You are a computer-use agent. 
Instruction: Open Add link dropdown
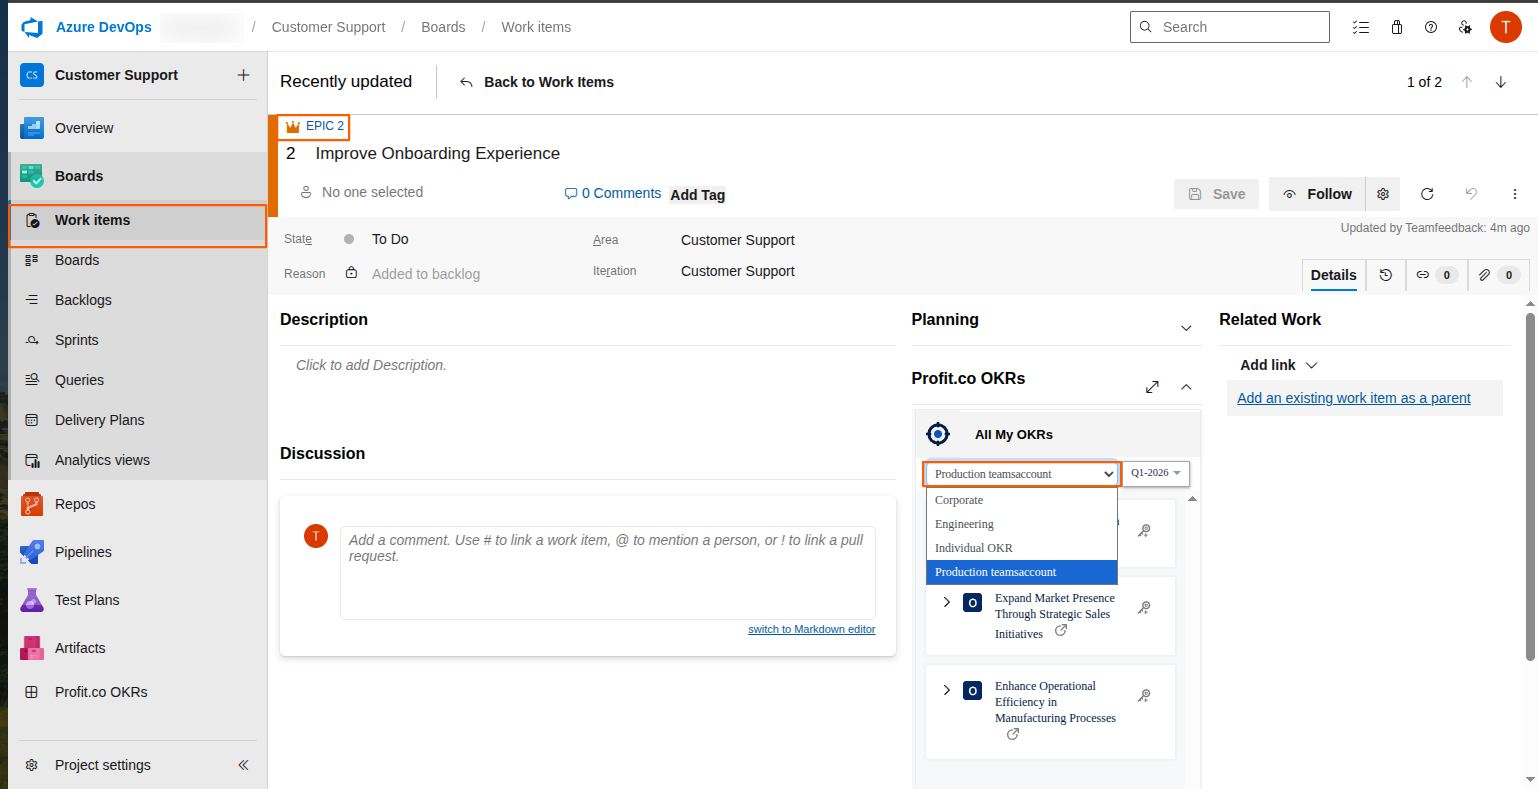(x=1279, y=365)
